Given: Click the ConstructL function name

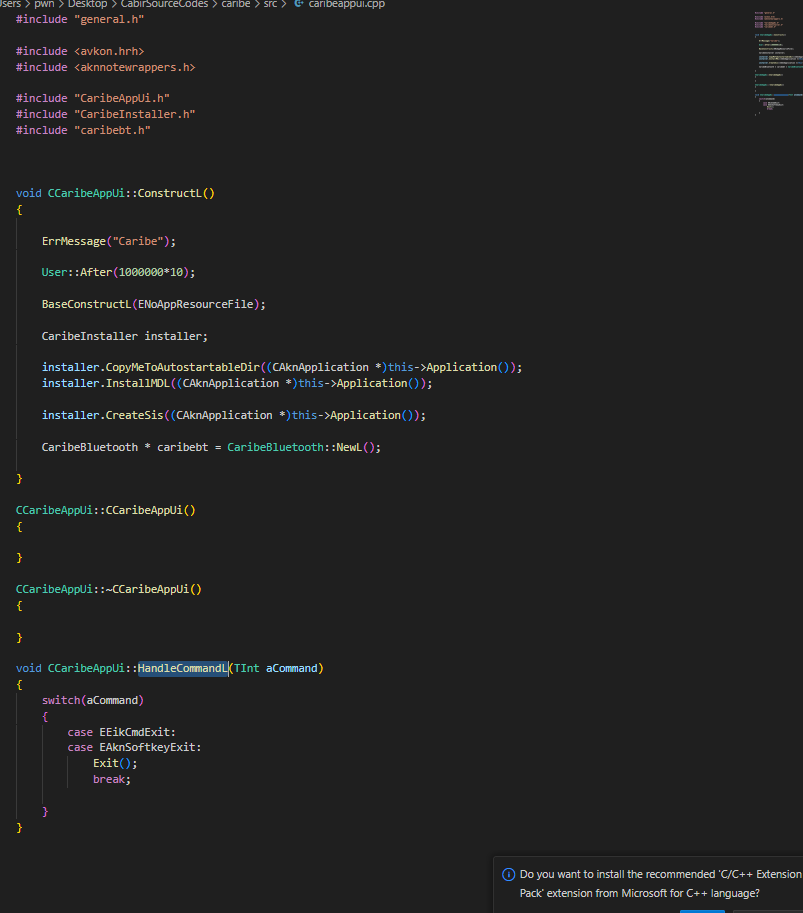Looking at the screenshot, I should point(169,193).
